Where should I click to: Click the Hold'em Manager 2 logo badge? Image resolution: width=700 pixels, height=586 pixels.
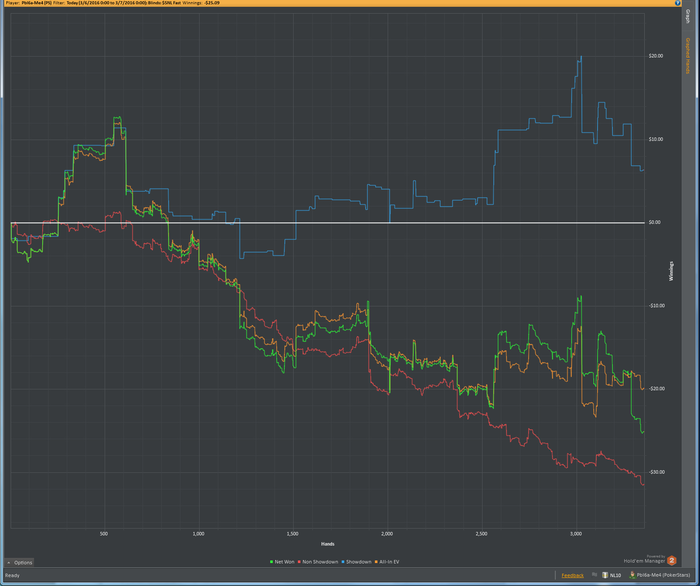click(671, 561)
